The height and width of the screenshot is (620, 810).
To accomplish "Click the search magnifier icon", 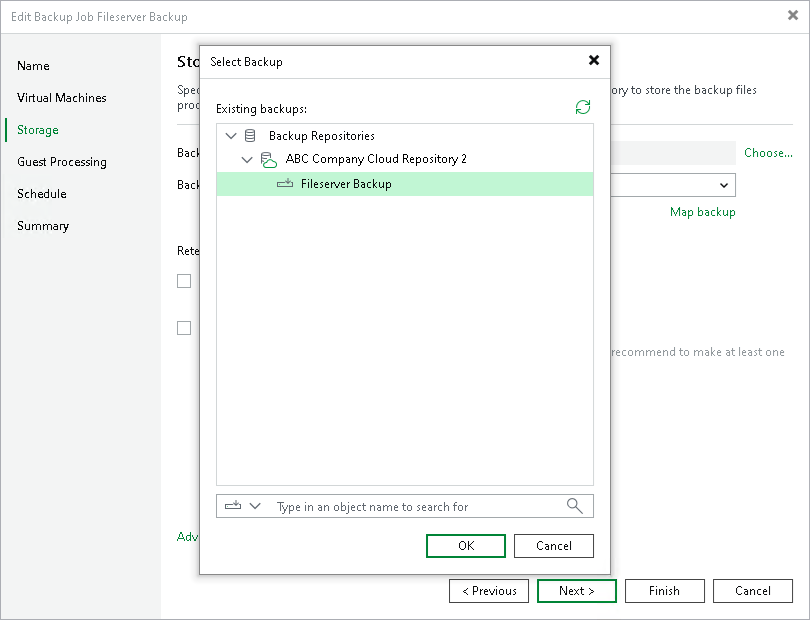I will coord(574,506).
